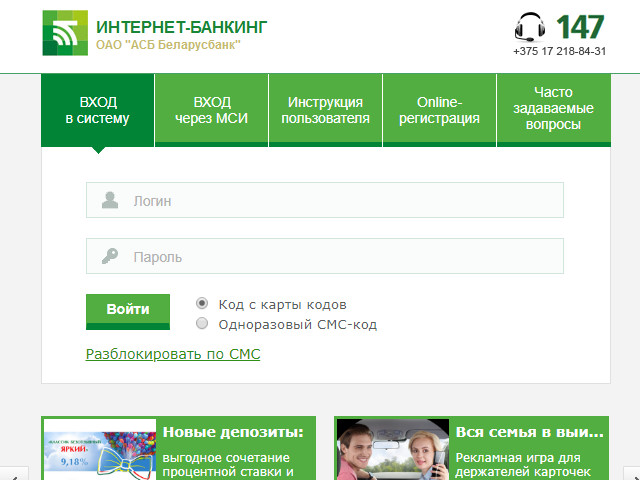Open the ВХОД через МСИ tab
Viewport: 640px width, 480px height.
point(211,110)
